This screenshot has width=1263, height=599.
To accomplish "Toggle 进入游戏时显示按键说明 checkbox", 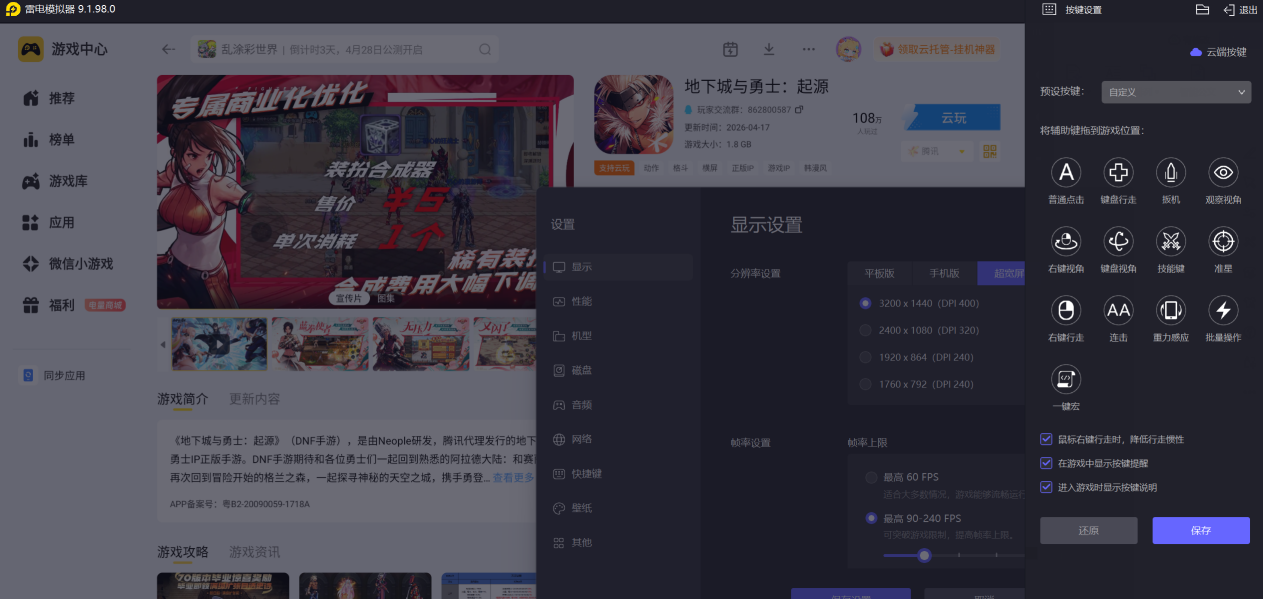I will pos(1046,487).
